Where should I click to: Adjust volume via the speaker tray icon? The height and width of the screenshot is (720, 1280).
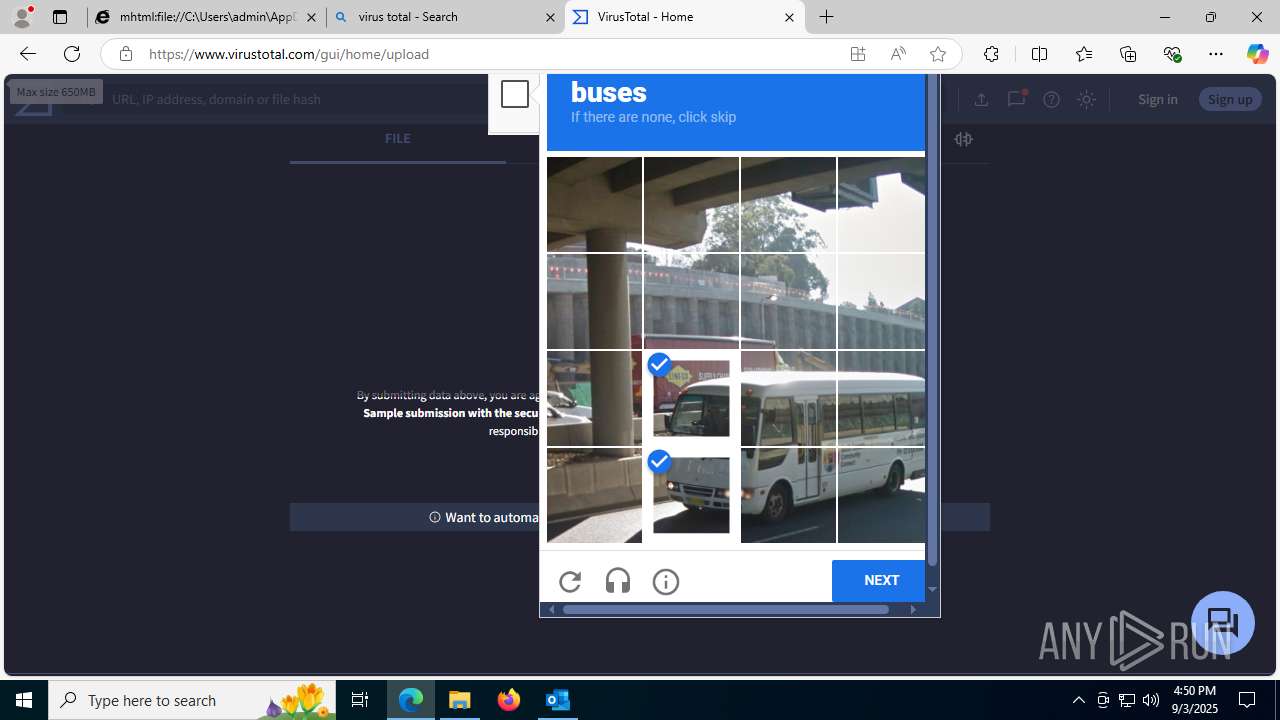click(x=1151, y=700)
